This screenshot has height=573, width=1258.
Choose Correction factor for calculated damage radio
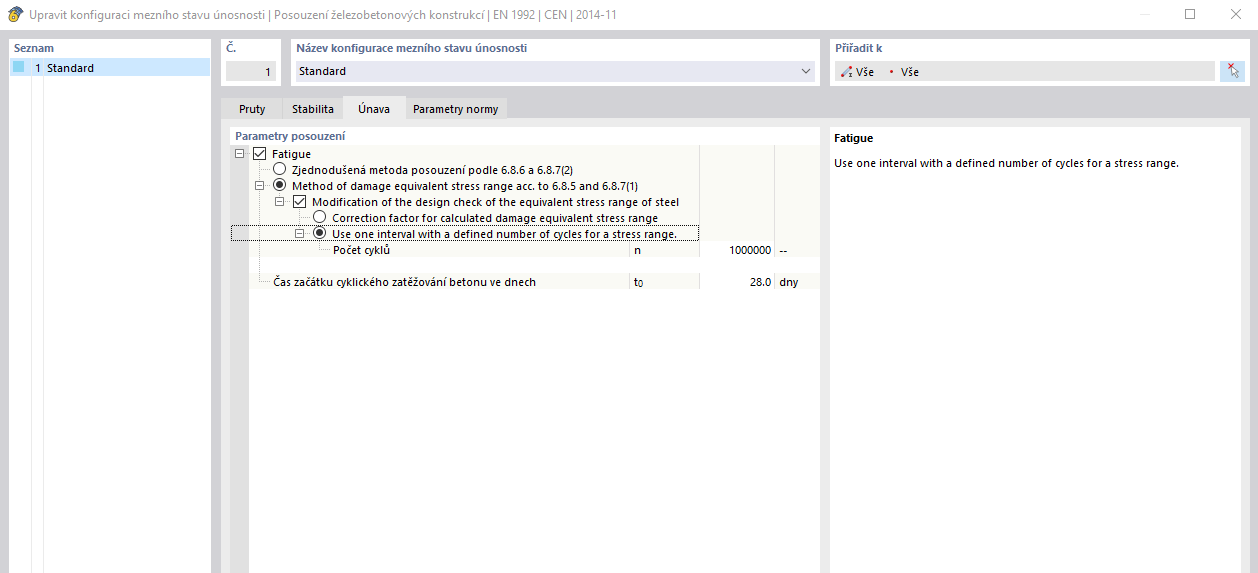pyautogui.click(x=320, y=218)
